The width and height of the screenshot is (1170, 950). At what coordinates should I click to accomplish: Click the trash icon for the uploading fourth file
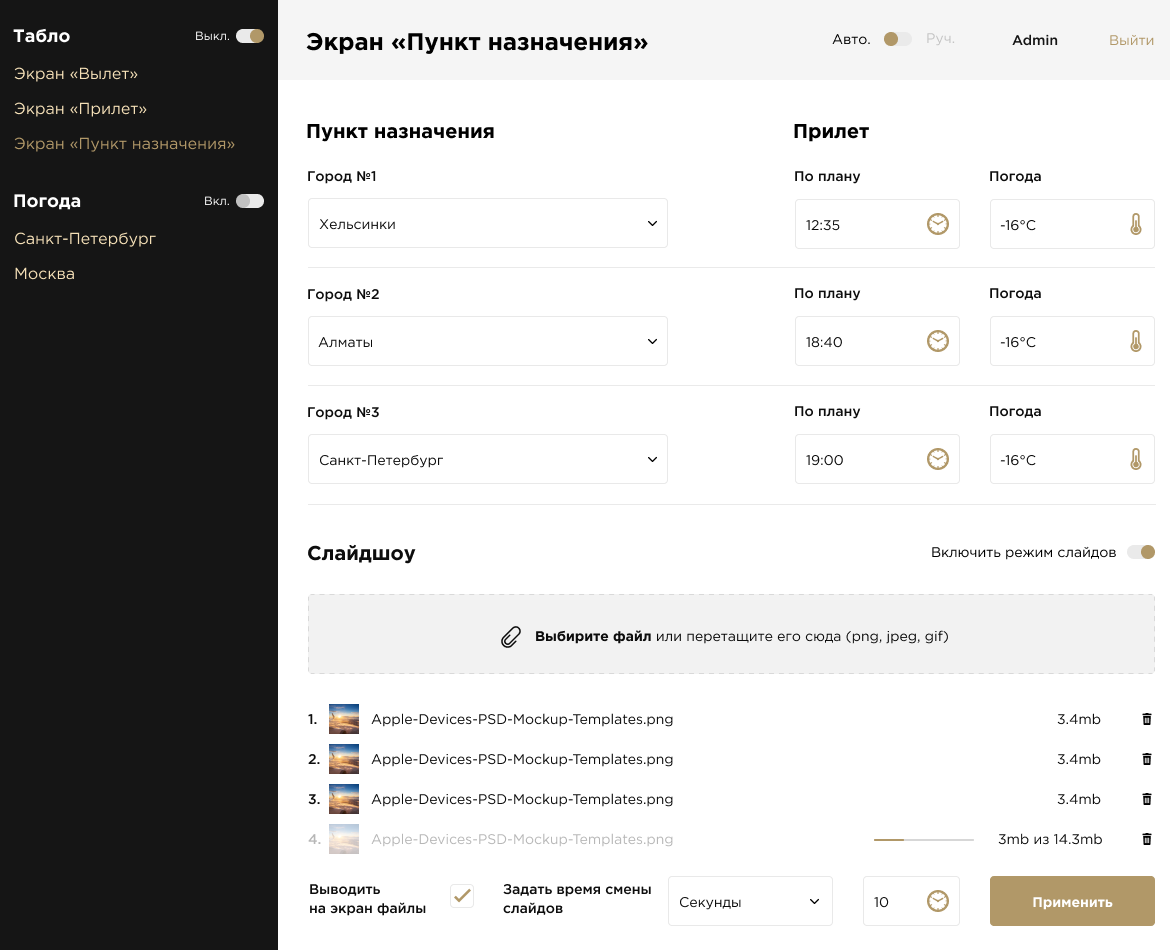coord(1147,839)
